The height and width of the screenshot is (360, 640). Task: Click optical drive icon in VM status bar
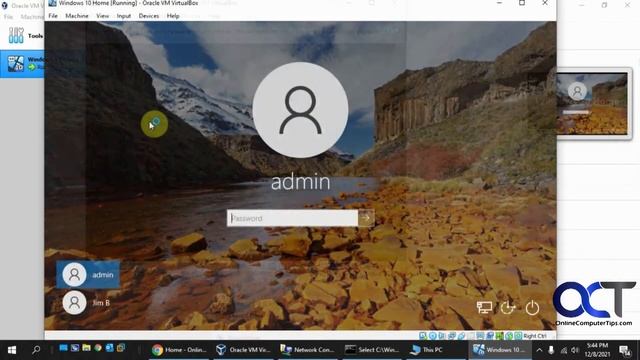(433, 336)
